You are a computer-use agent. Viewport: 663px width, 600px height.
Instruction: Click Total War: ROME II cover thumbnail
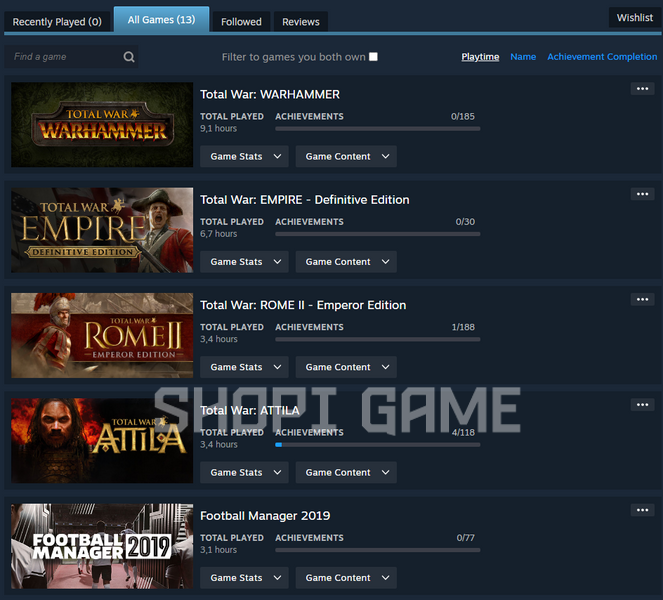(x=102, y=335)
